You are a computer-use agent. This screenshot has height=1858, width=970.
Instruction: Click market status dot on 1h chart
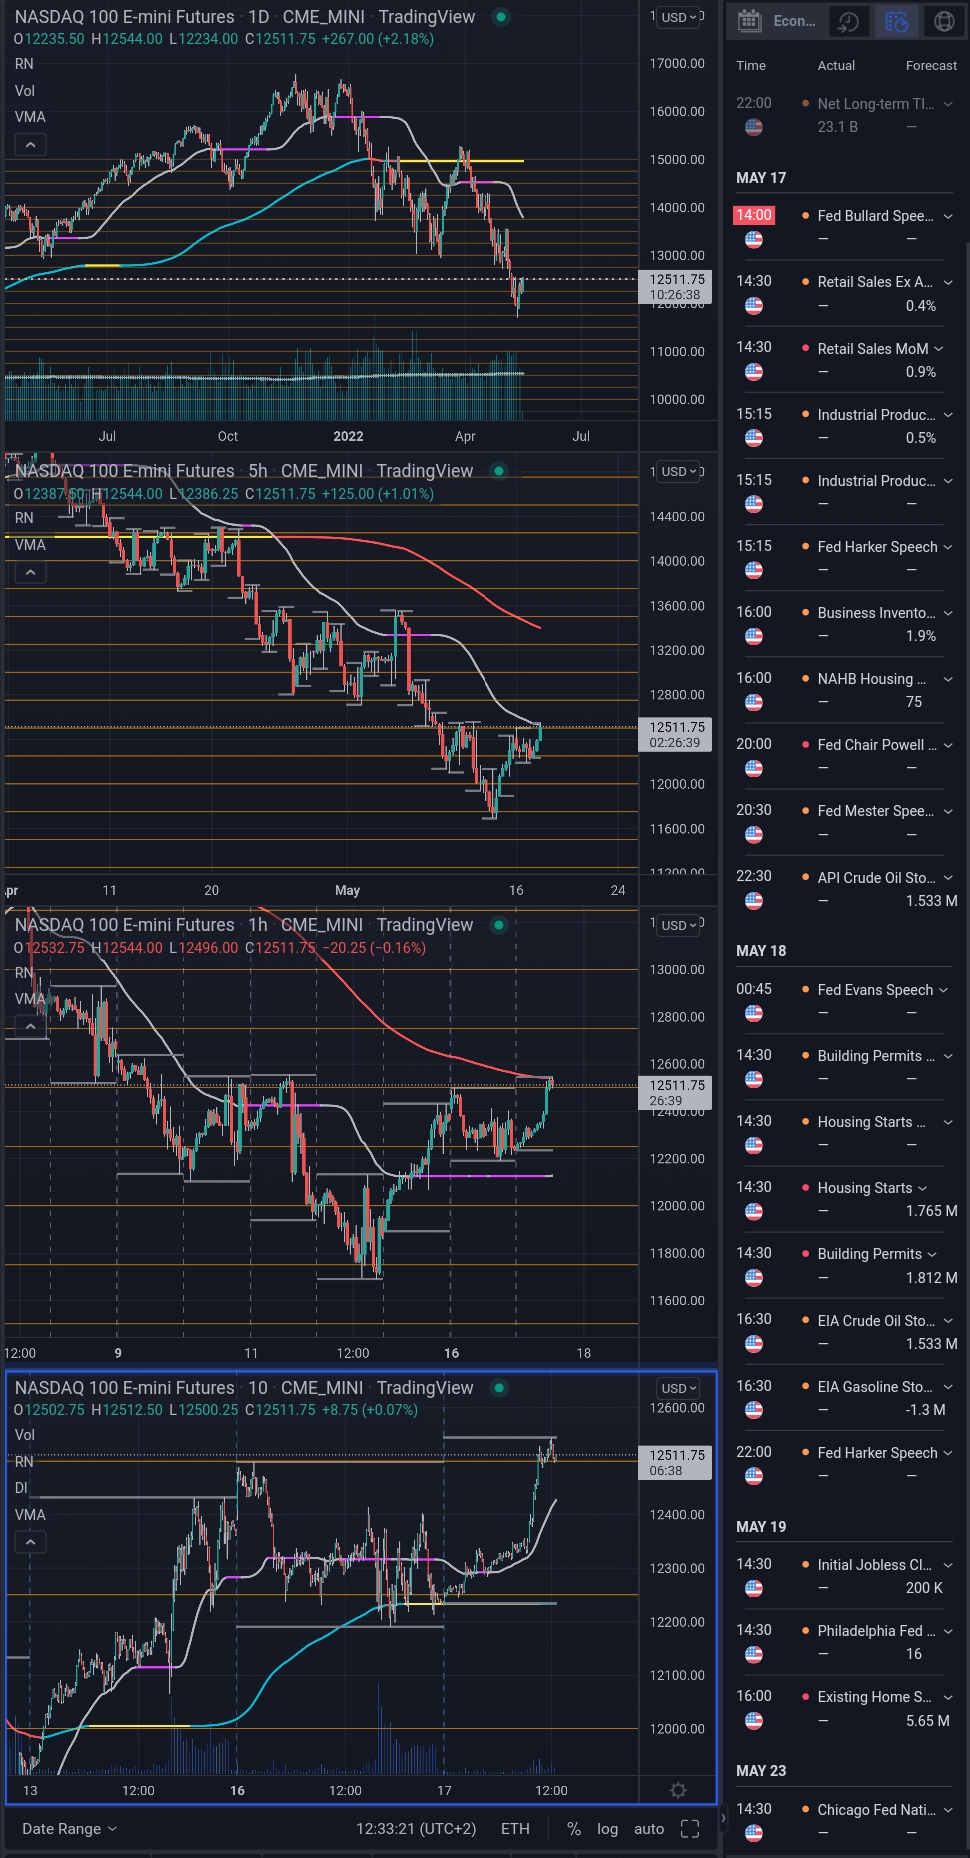coord(499,925)
